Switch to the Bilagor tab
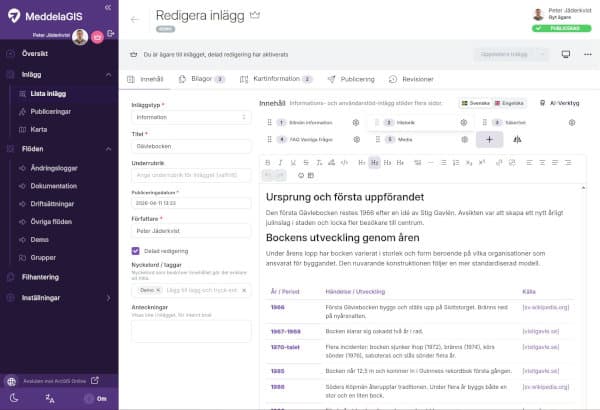 tap(202, 79)
